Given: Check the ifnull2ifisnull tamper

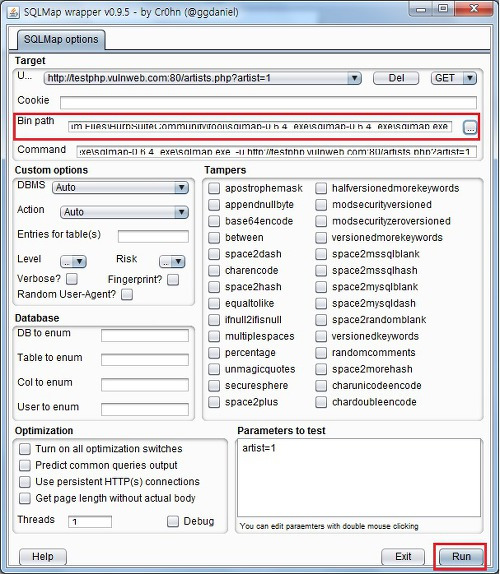Looking at the screenshot, I should (x=214, y=320).
